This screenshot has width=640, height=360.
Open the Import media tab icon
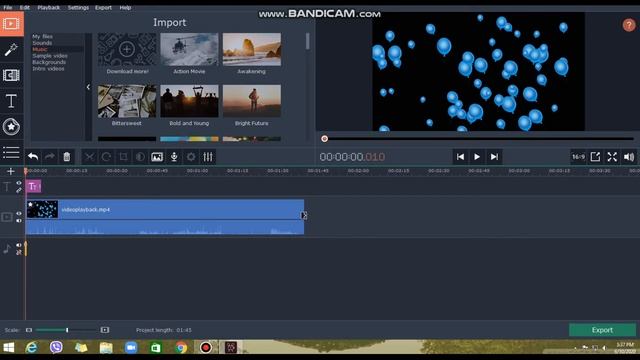[x=11, y=24]
